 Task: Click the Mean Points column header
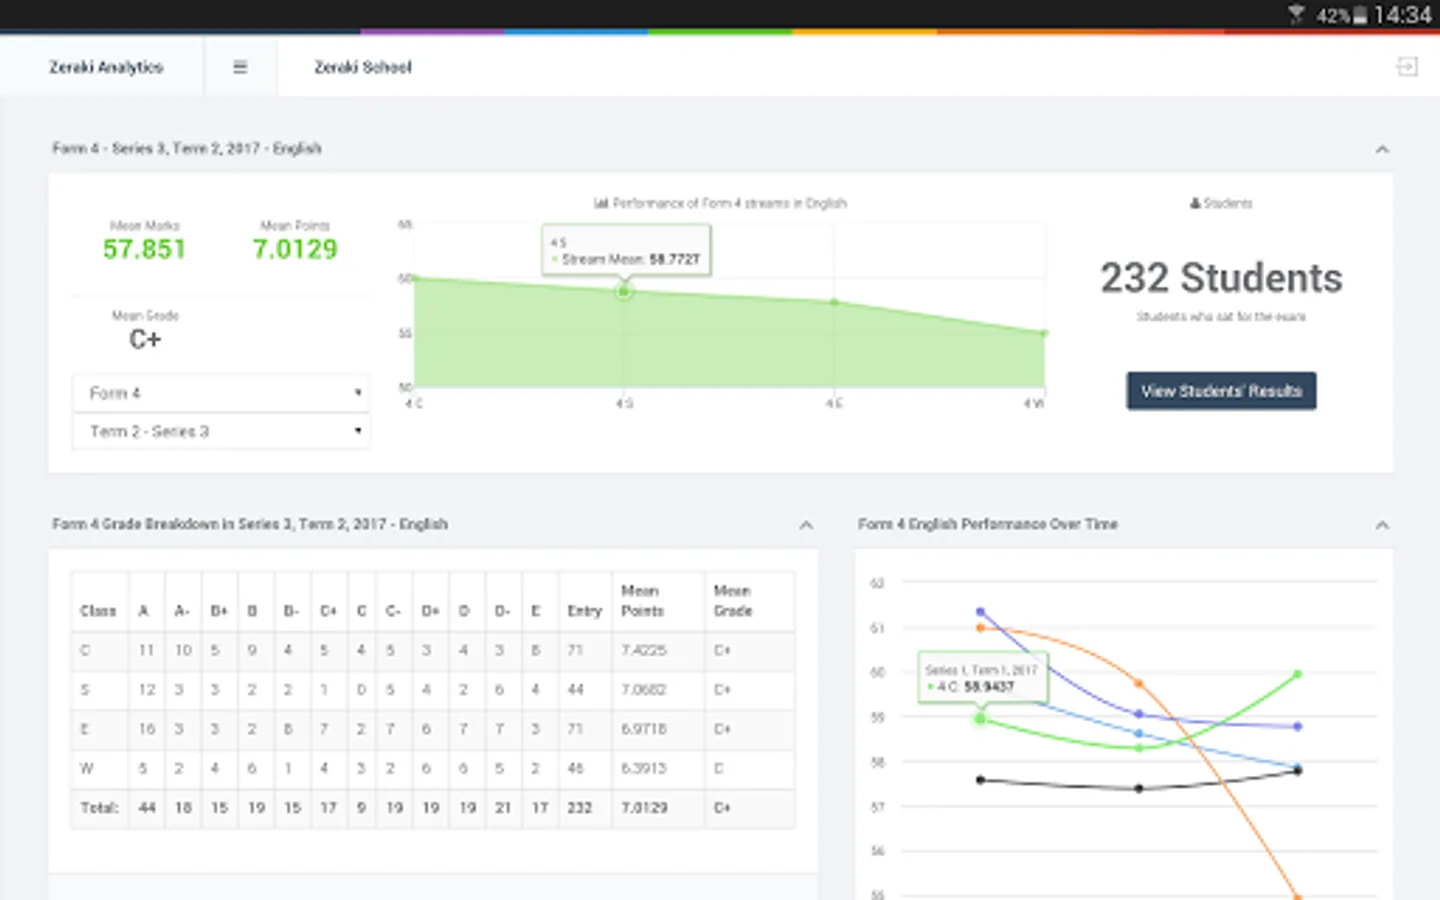point(642,601)
